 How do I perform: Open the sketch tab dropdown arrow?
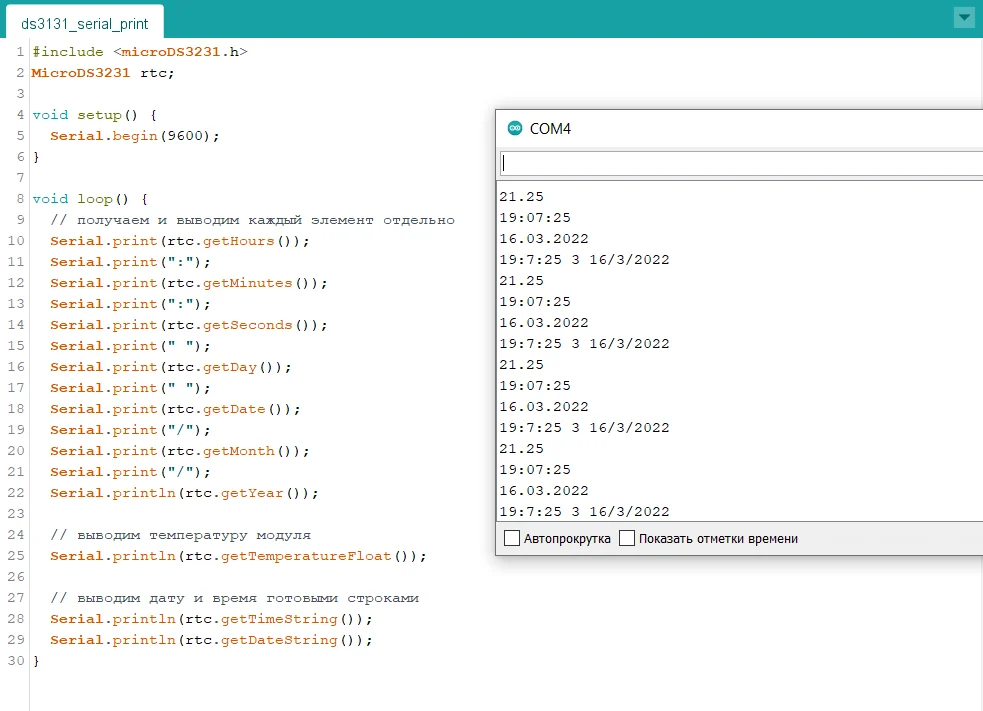(x=964, y=18)
